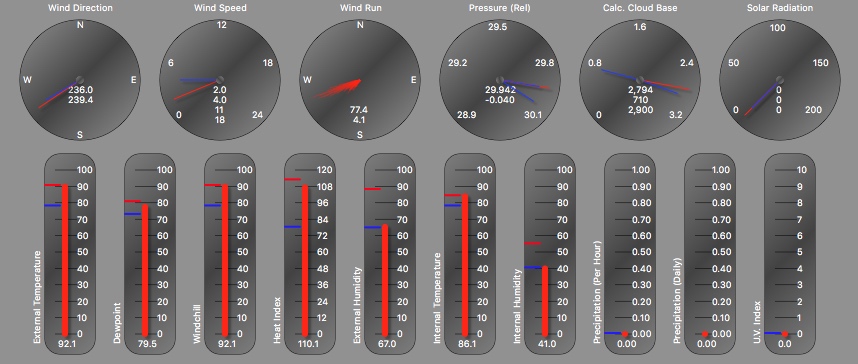The image size is (858, 364).
Task: Click the Wind Speed dial gauge
Action: (x=220, y=79)
